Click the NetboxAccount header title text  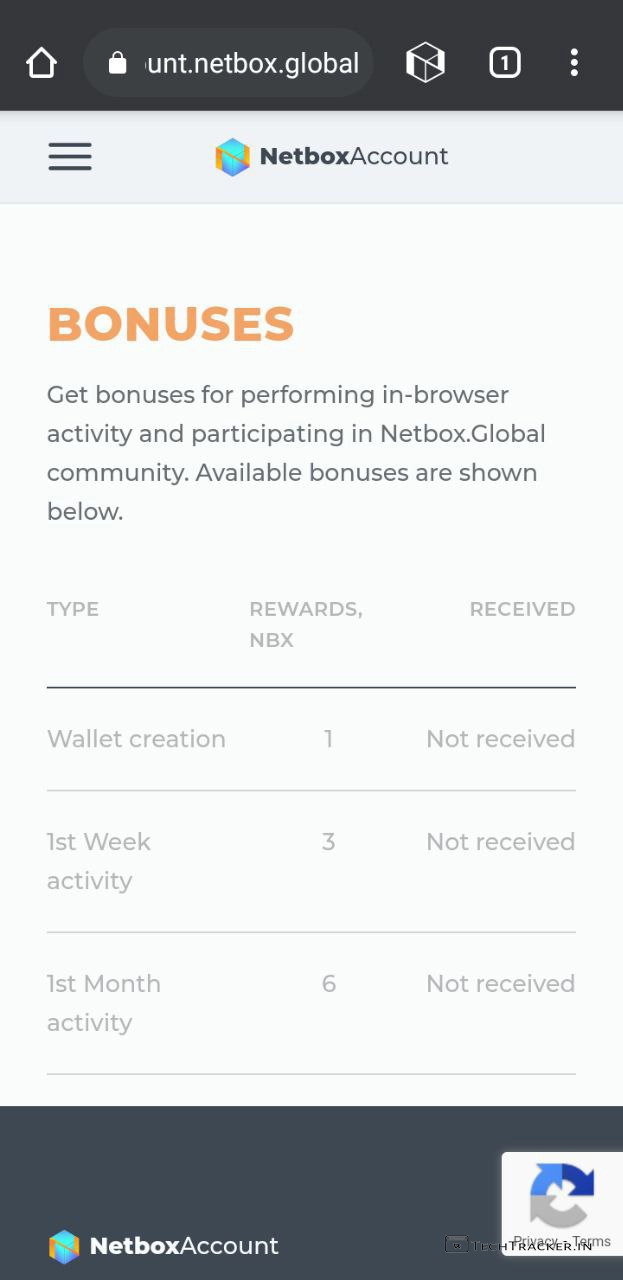pyautogui.click(x=354, y=156)
